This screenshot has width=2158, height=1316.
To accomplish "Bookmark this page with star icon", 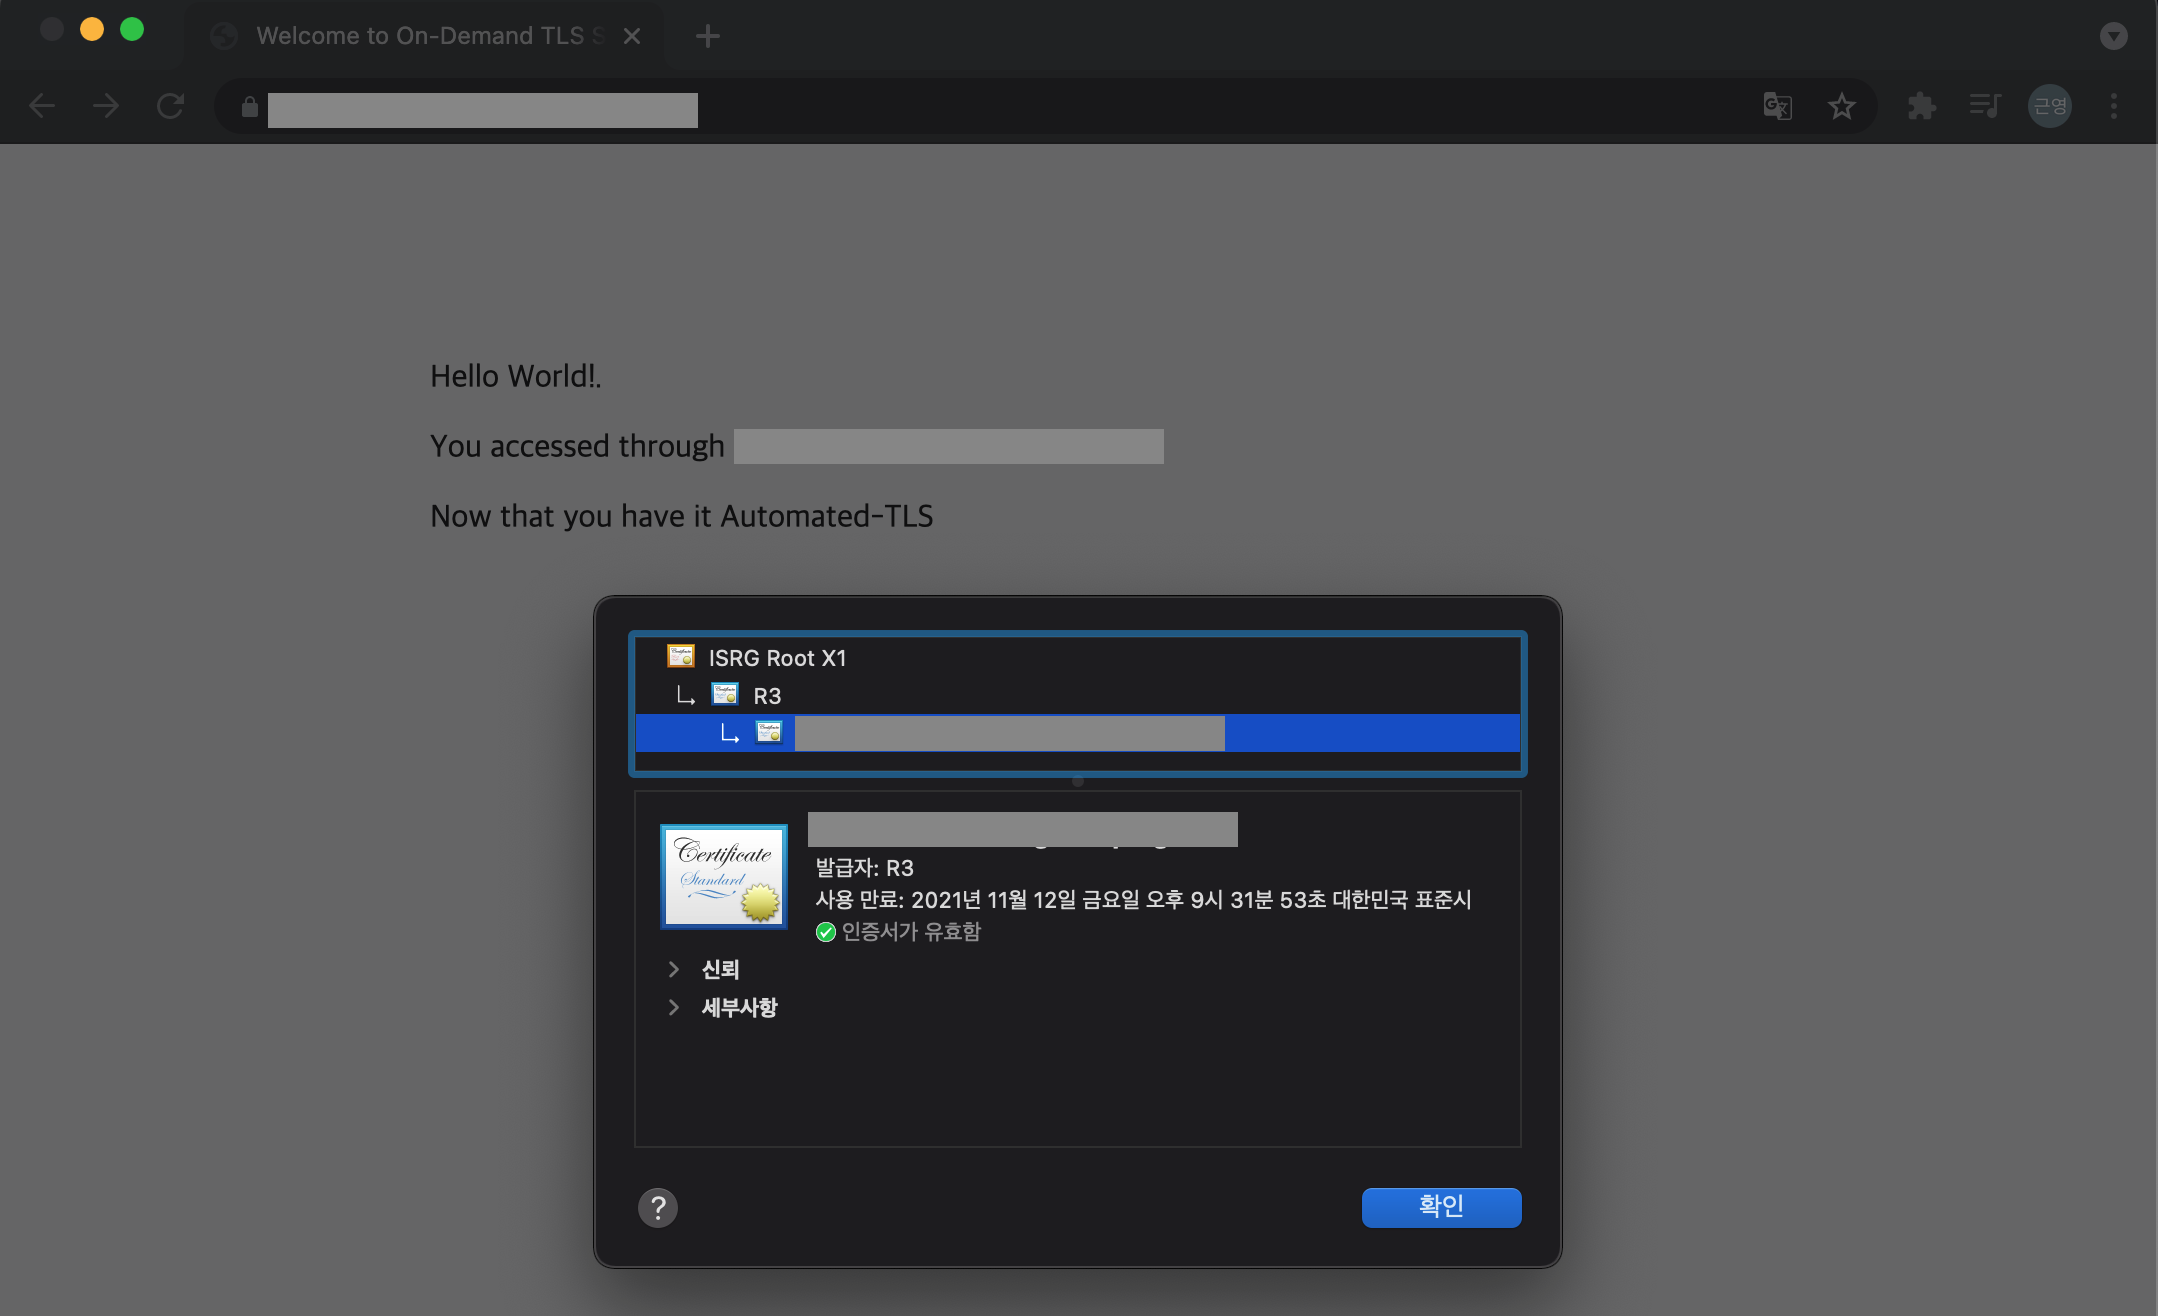I will pos(1841,106).
